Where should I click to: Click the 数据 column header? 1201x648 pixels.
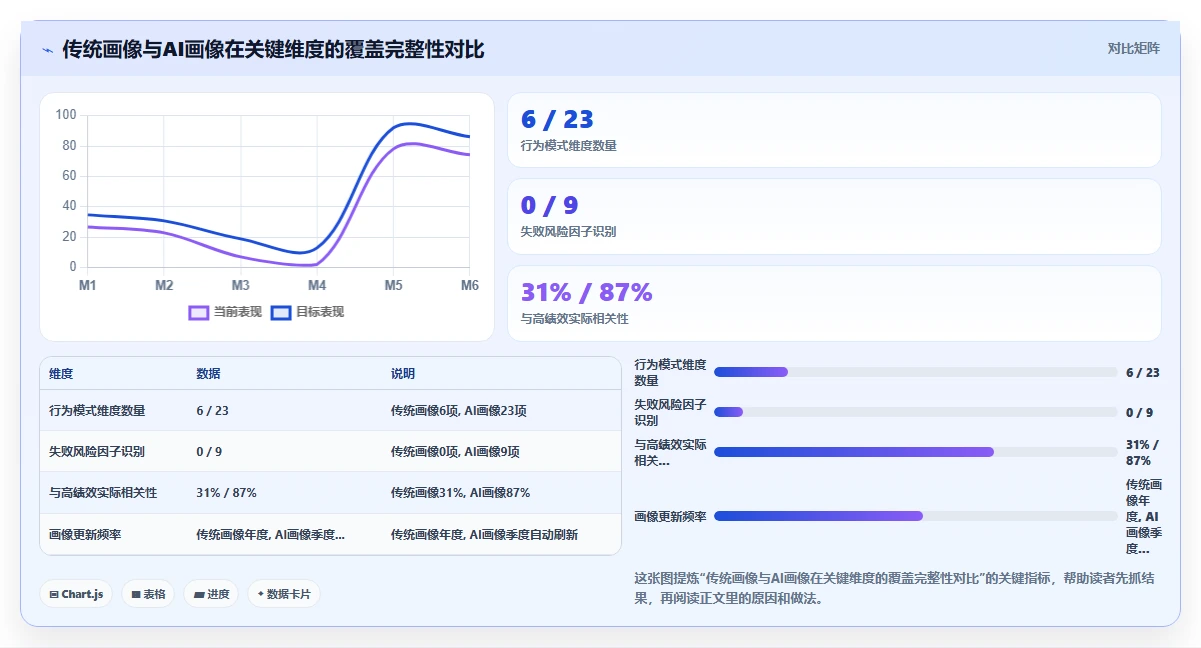(x=208, y=374)
